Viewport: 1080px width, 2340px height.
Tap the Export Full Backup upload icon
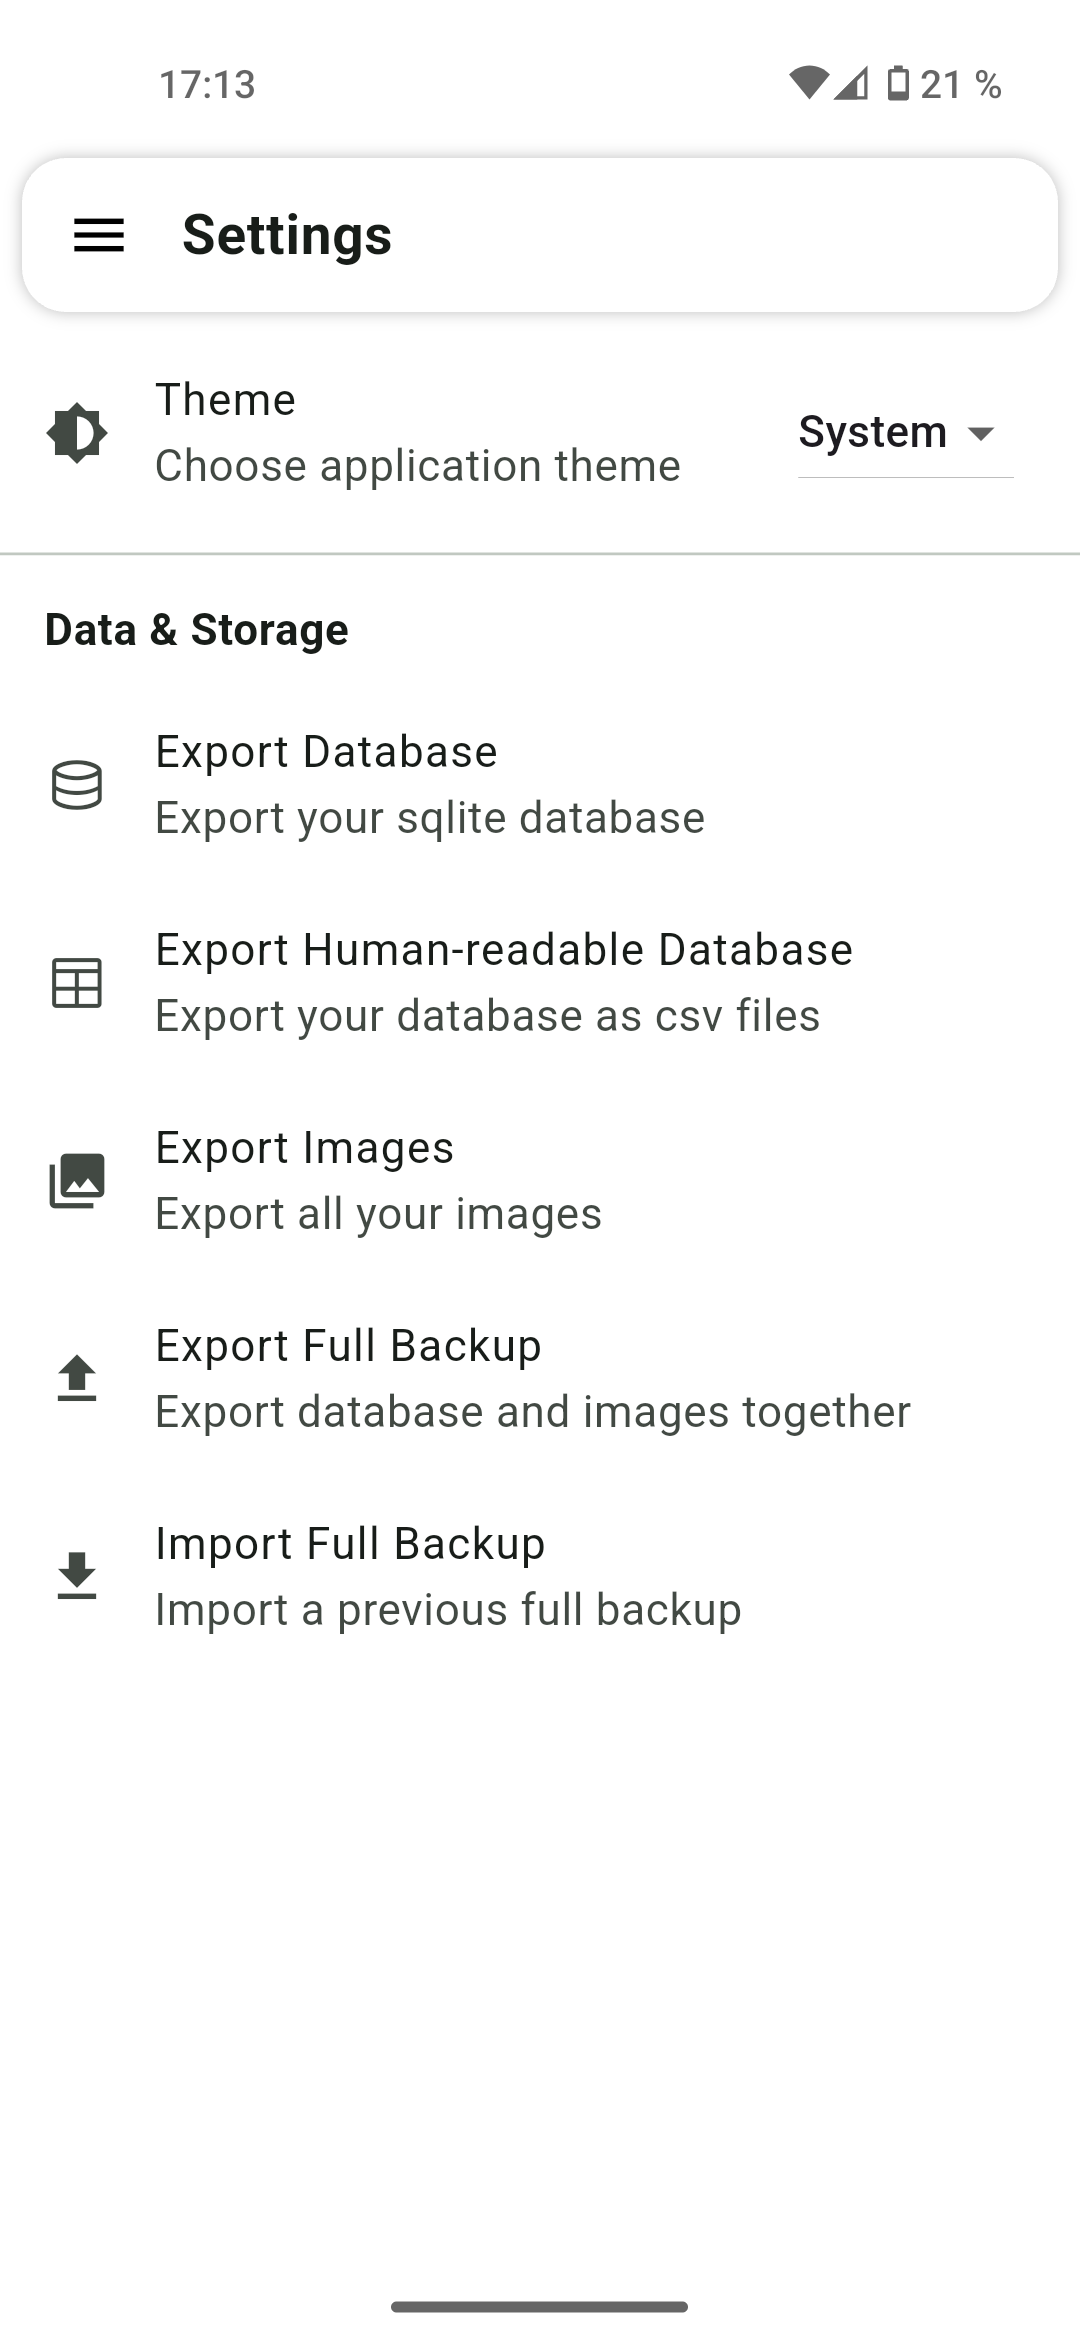(x=77, y=1378)
